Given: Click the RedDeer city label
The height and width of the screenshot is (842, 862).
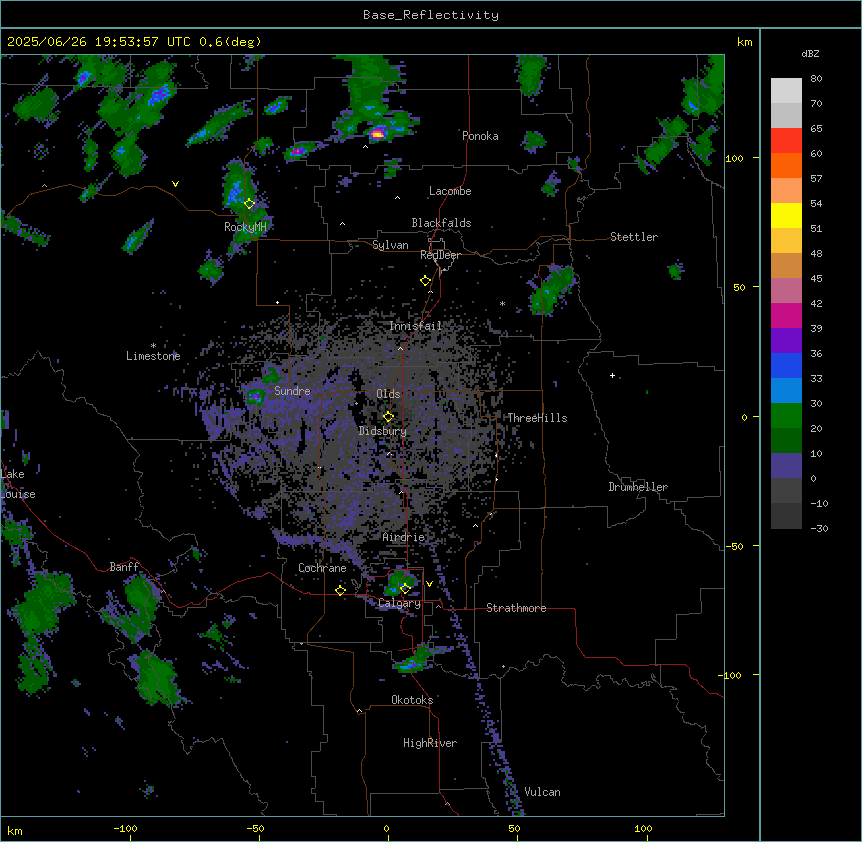Looking at the screenshot, I should tap(440, 255).
